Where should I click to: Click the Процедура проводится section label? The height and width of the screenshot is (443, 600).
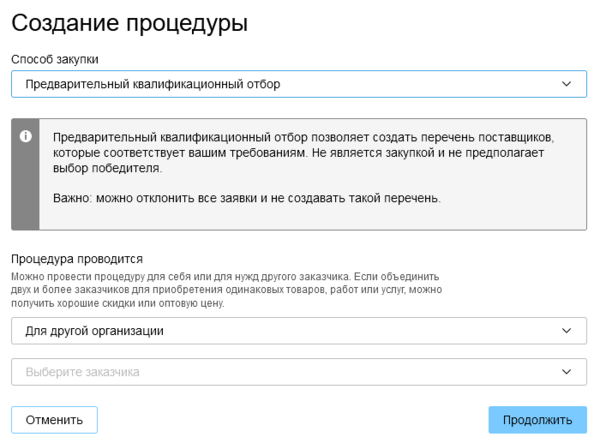pos(77,258)
